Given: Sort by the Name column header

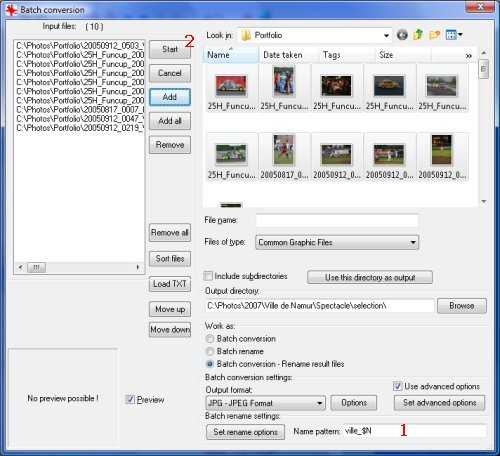Looking at the screenshot, I should click(x=230, y=55).
